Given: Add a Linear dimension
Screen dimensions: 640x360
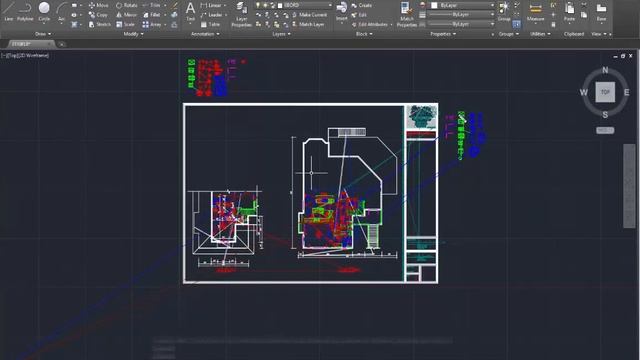Looking at the screenshot, I should (x=211, y=5).
